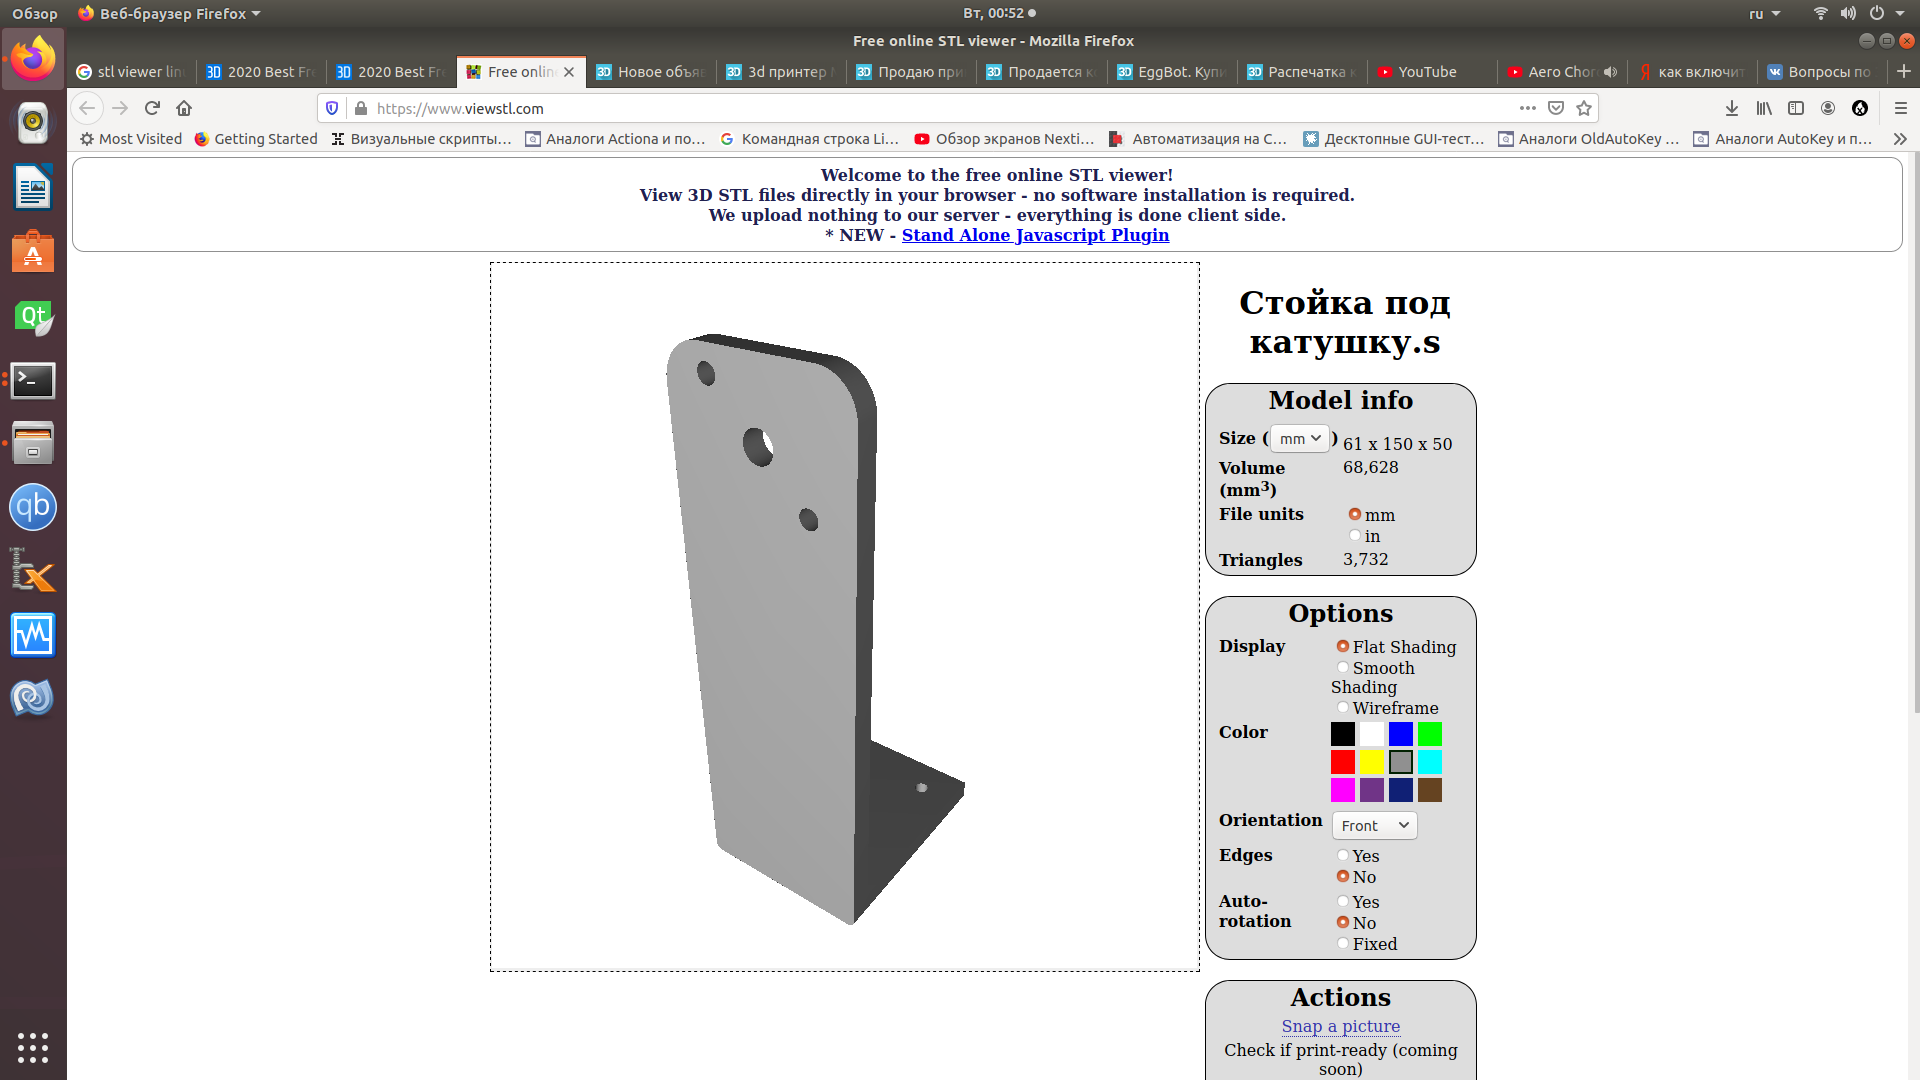1920x1080 pixels.
Task: Launch Terminal from the Ubuntu dock
Action: point(33,380)
